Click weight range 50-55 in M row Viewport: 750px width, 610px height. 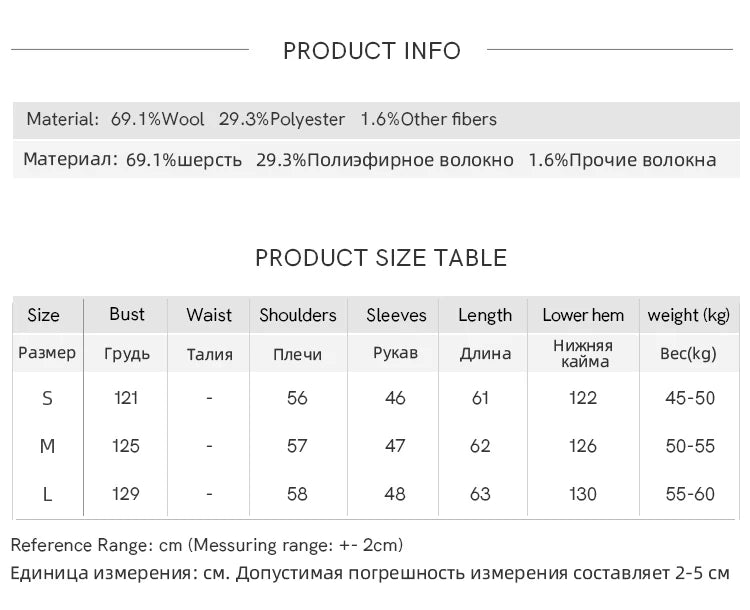pyautogui.click(x=690, y=446)
